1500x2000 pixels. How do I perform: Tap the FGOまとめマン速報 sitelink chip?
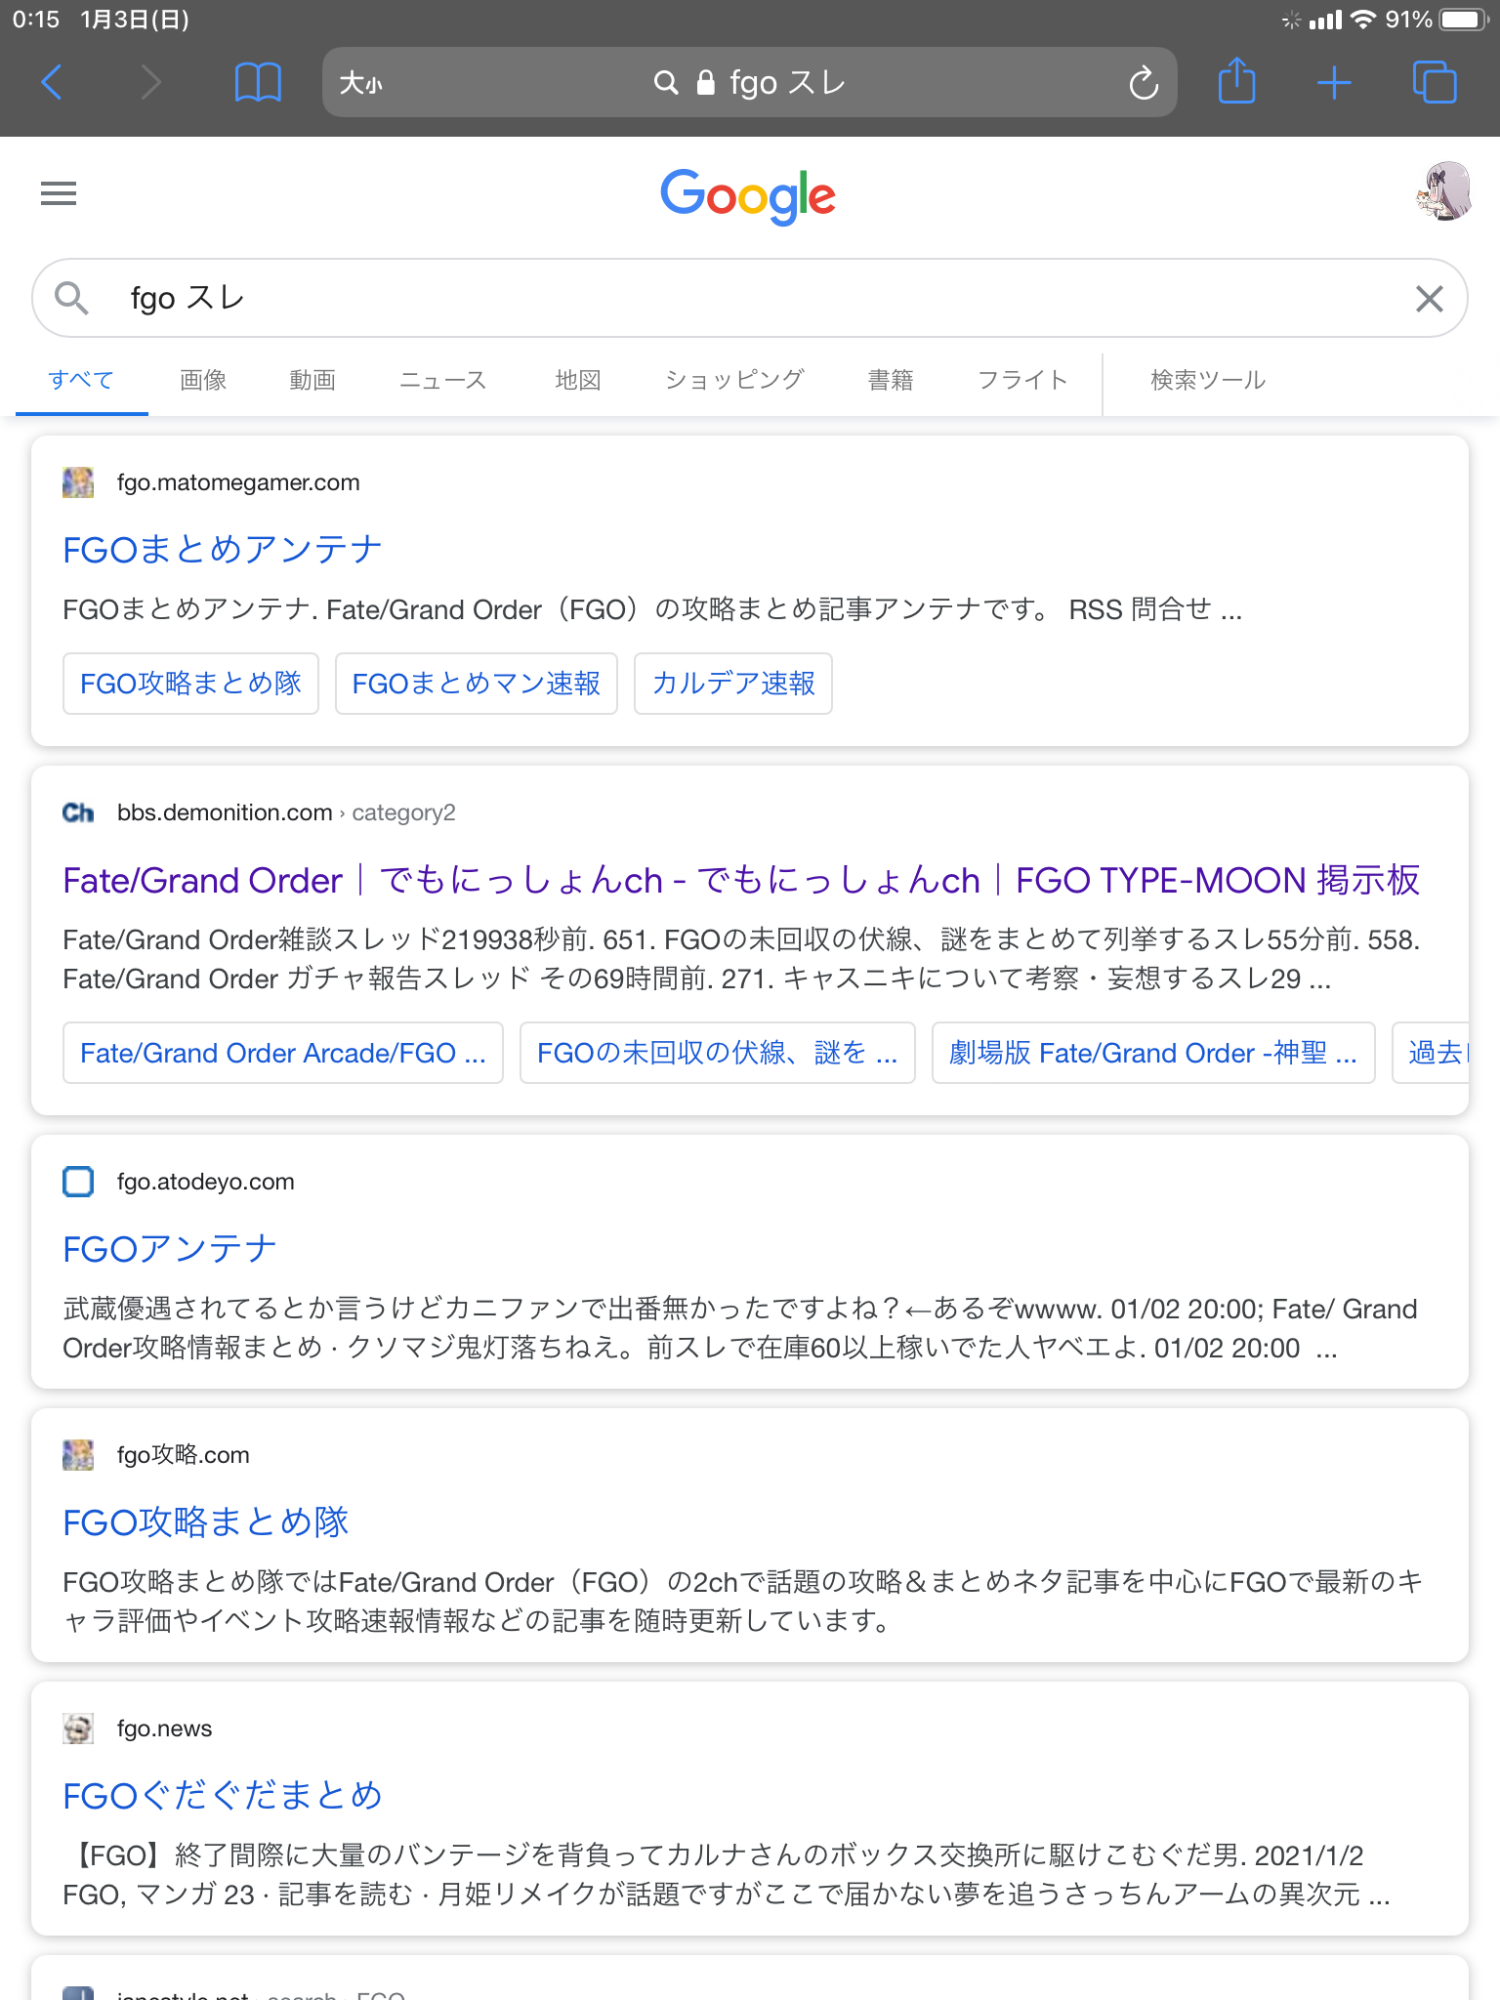click(x=476, y=684)
